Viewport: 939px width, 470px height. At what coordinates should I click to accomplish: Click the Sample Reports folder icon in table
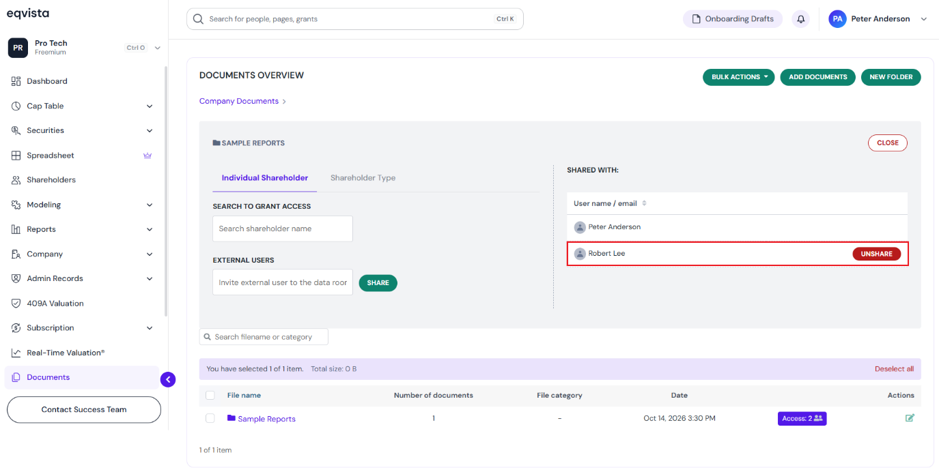click(231, 419)
